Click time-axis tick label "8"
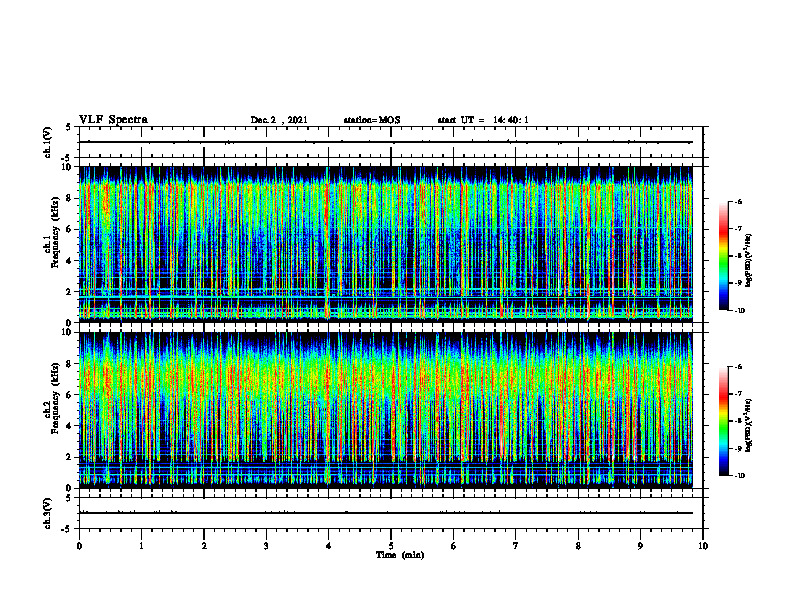The width and height of the screenshot is (792, 612). tap(578, 546)
